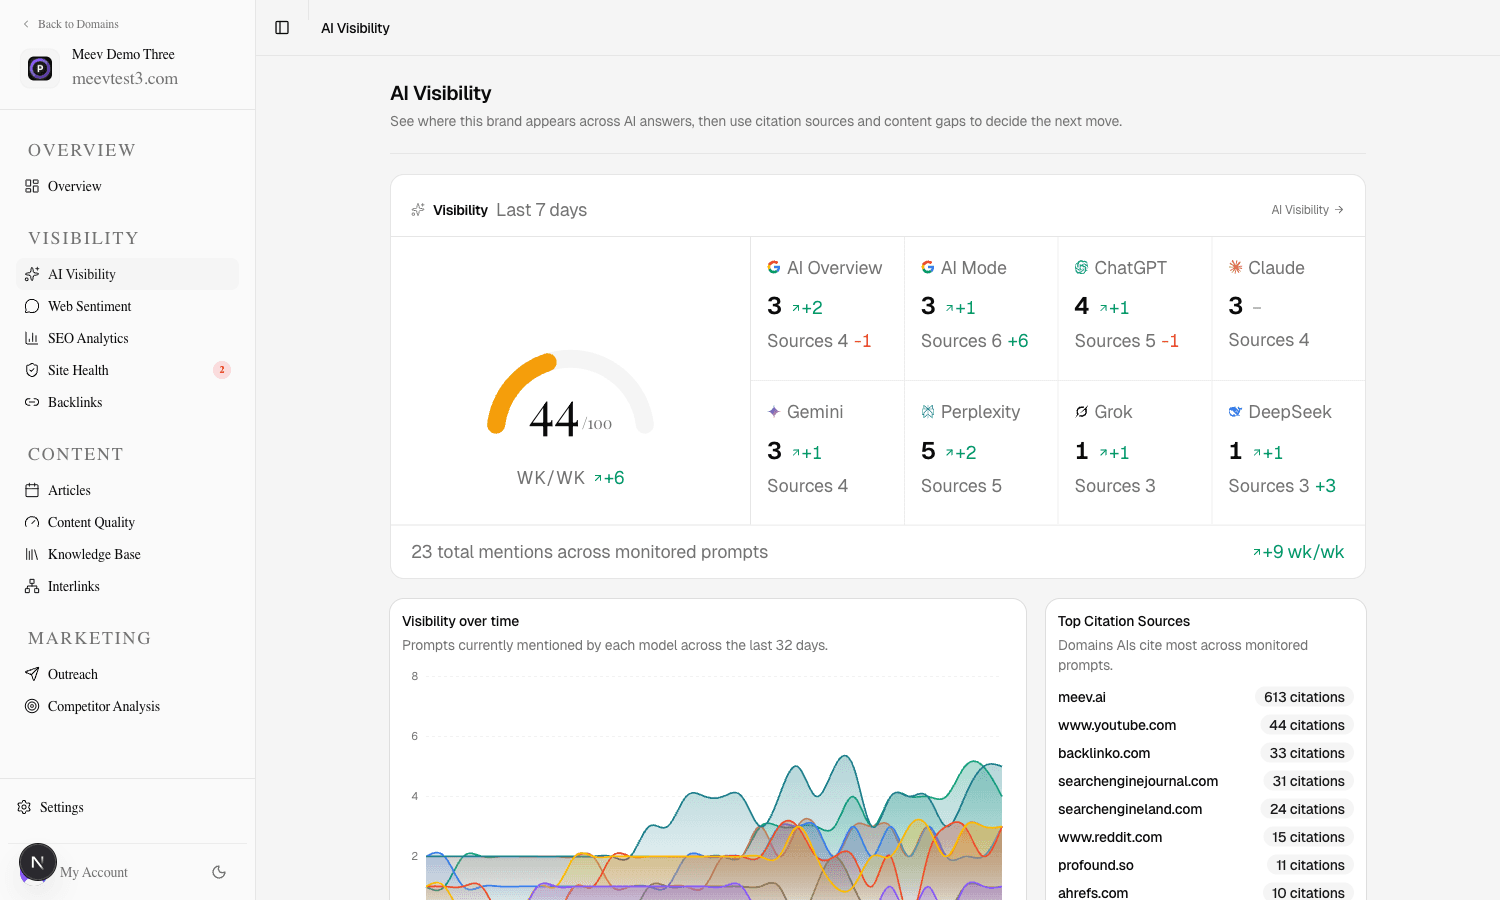
Task: Toggle dark mode moon icon
Action: point(219,872)
